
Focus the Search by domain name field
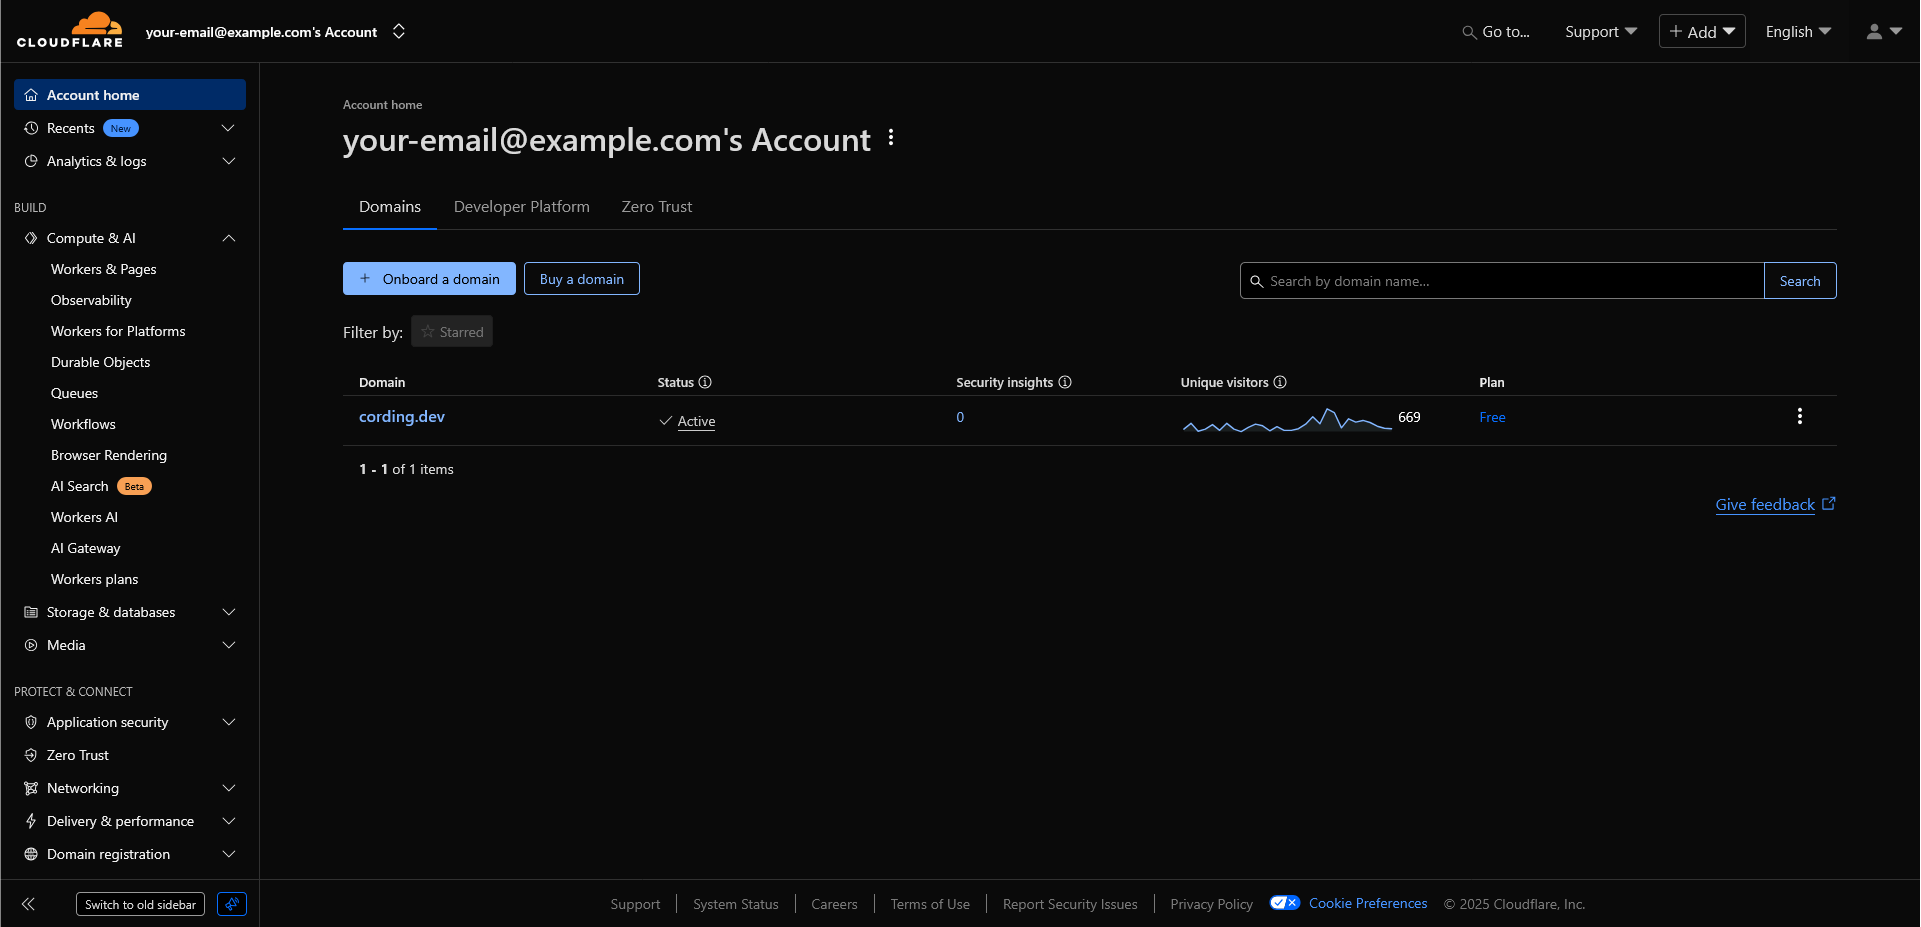(x=1502, y=281)
